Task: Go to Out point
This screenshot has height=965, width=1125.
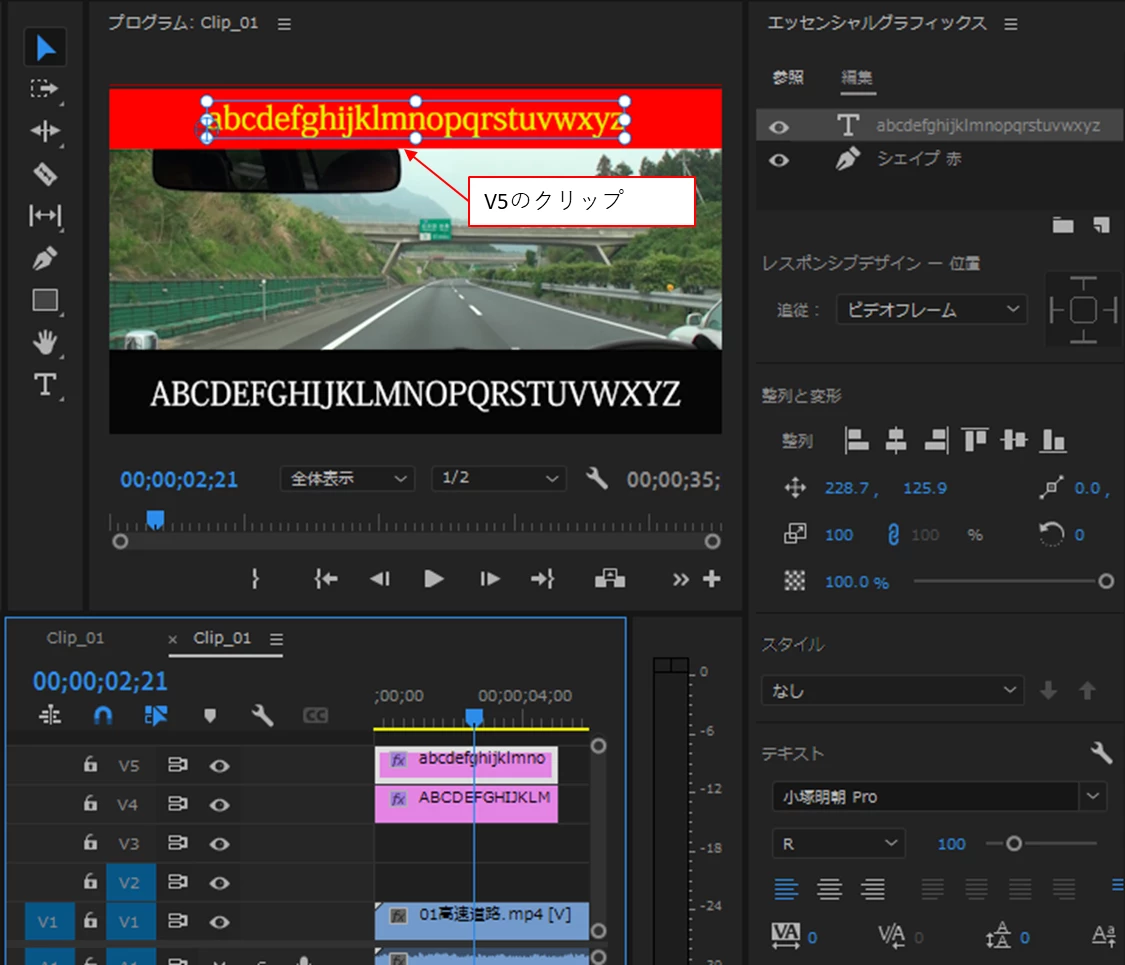Action: click(x=542, y=579)
